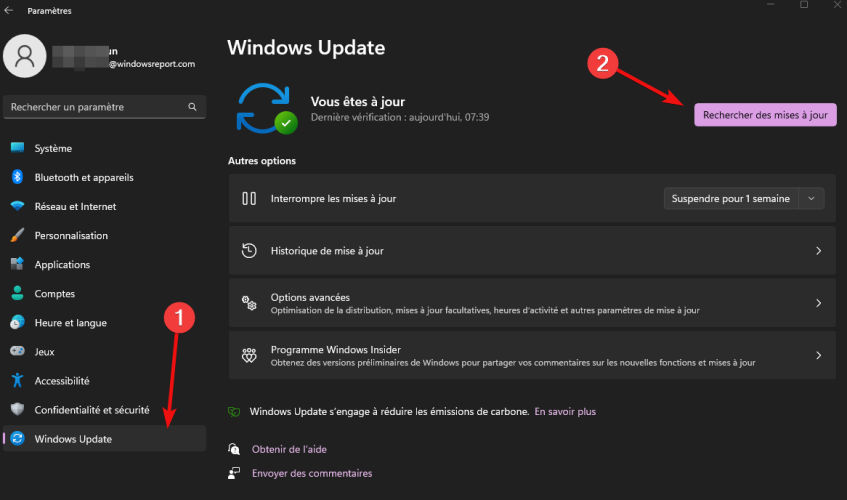
Task: Click the Heure et langue clock icon
Action: pyautogui.click(x=17, y=322)
